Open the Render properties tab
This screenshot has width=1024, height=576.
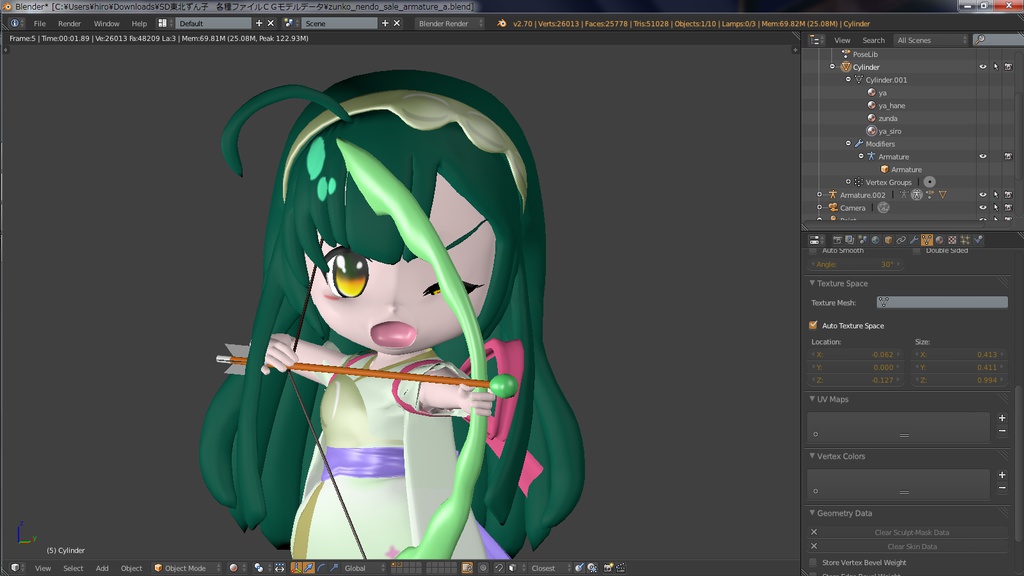[x=837, y=239]
